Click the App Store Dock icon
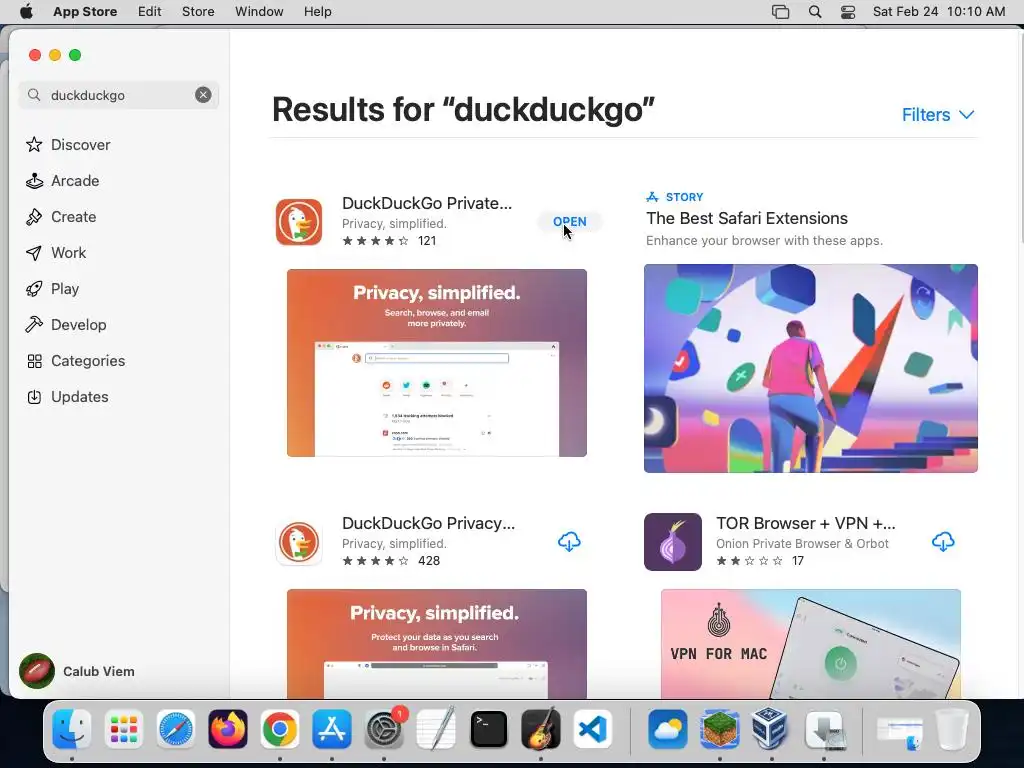Screen dimensions: 1024x768 pyautogui.click(x=332, y=729)
